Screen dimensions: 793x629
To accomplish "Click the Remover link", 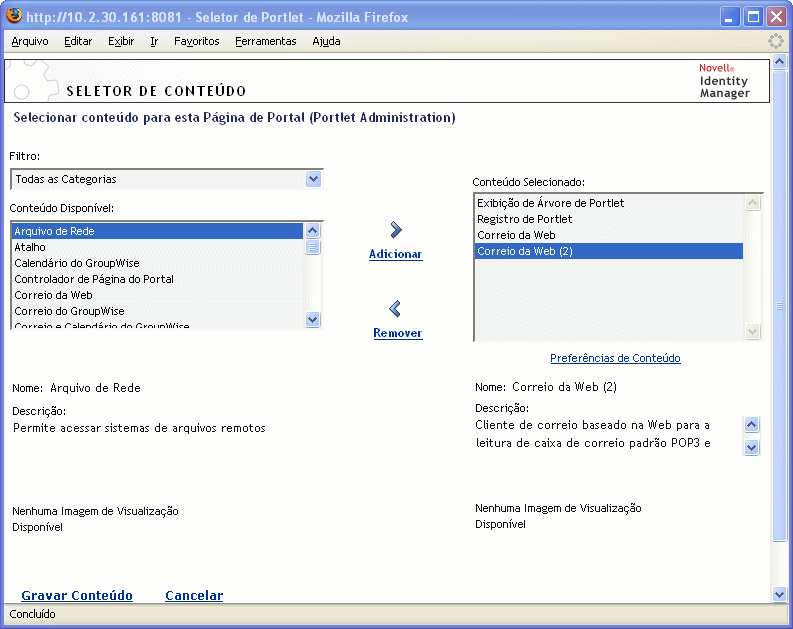I will 398,333.
